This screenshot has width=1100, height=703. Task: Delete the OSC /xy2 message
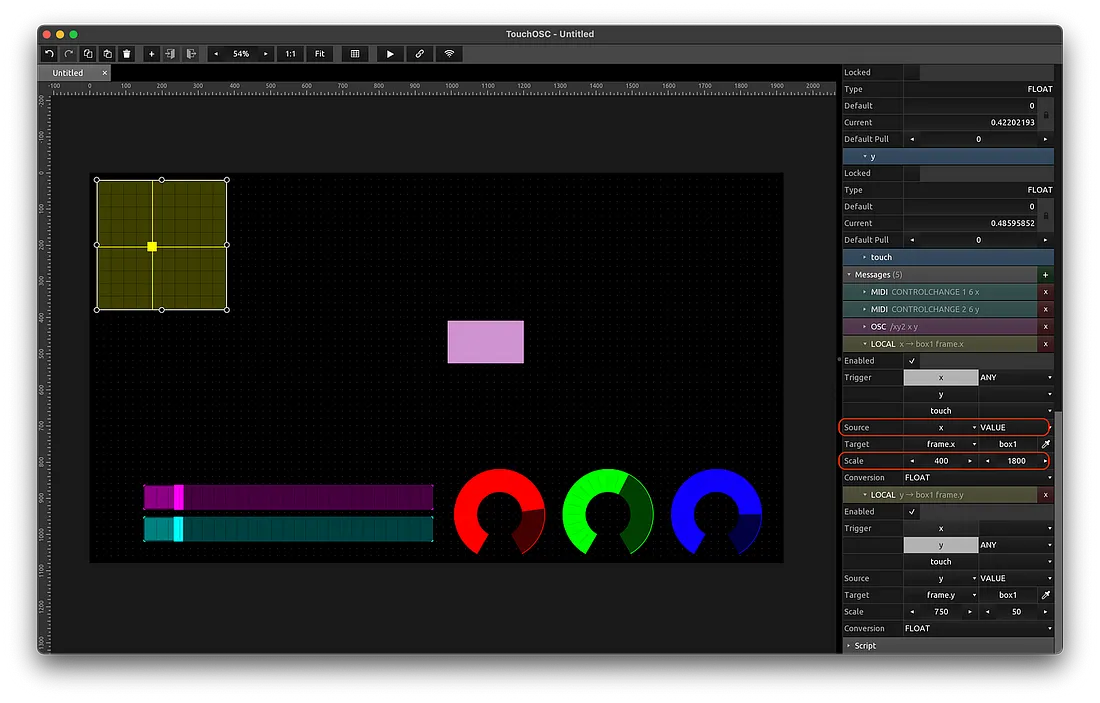[1046, 326]
